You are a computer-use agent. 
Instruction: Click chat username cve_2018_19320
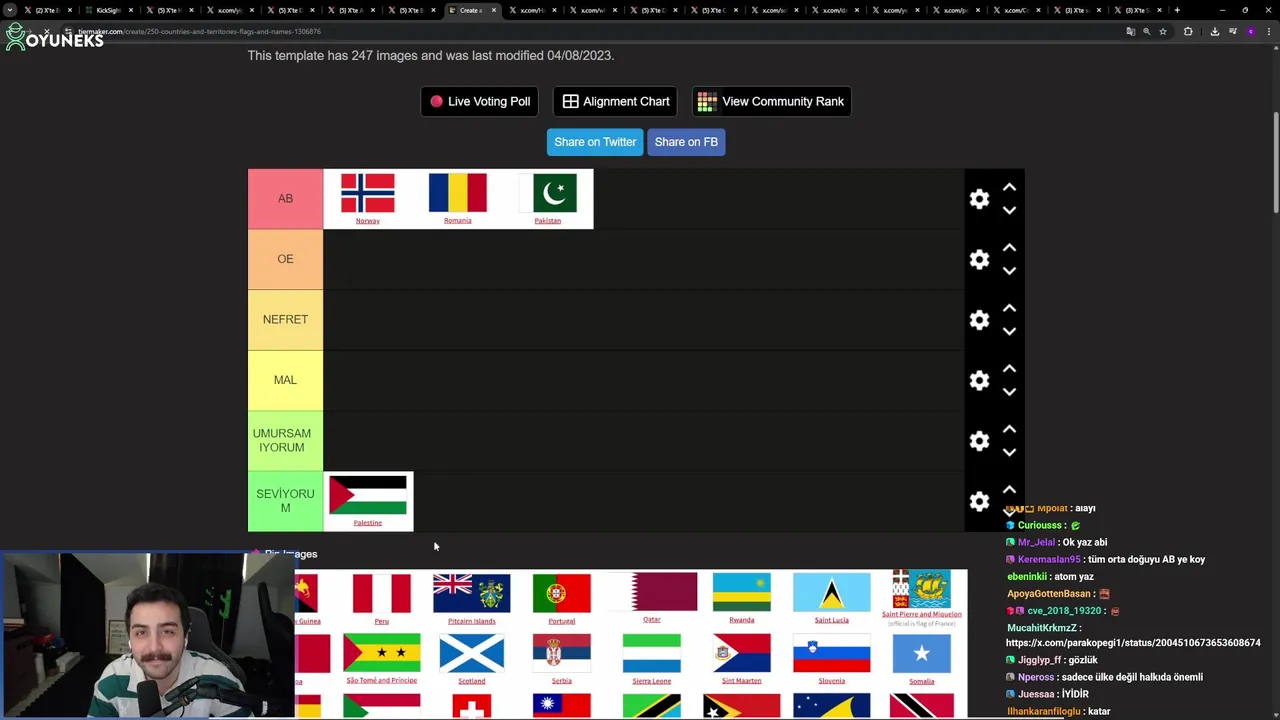(x=1064, y=611)
